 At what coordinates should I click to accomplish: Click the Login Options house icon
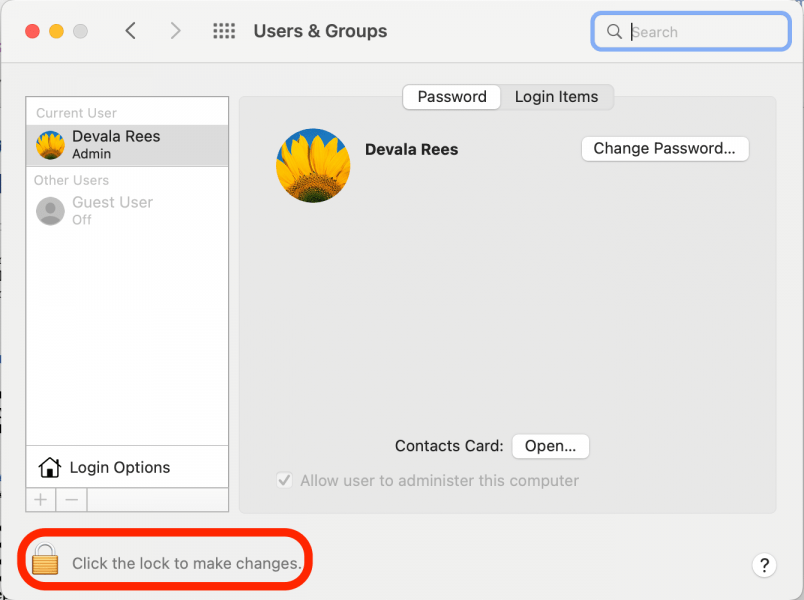click(50, 467)
